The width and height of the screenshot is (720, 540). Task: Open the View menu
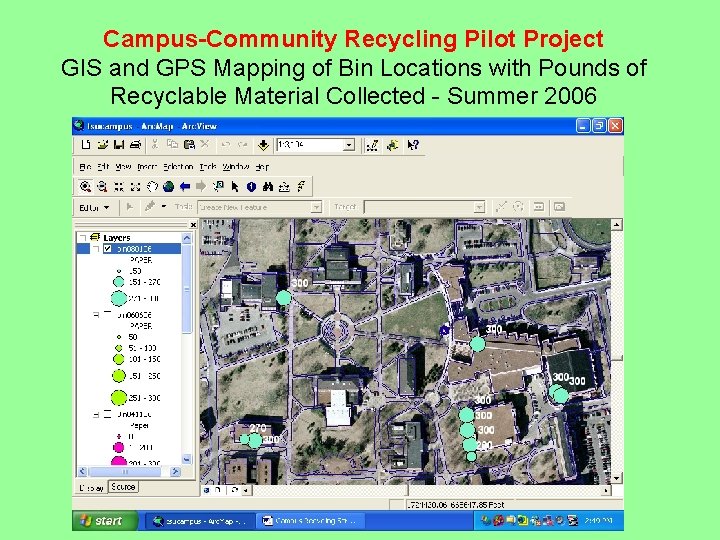coord(123,167)
